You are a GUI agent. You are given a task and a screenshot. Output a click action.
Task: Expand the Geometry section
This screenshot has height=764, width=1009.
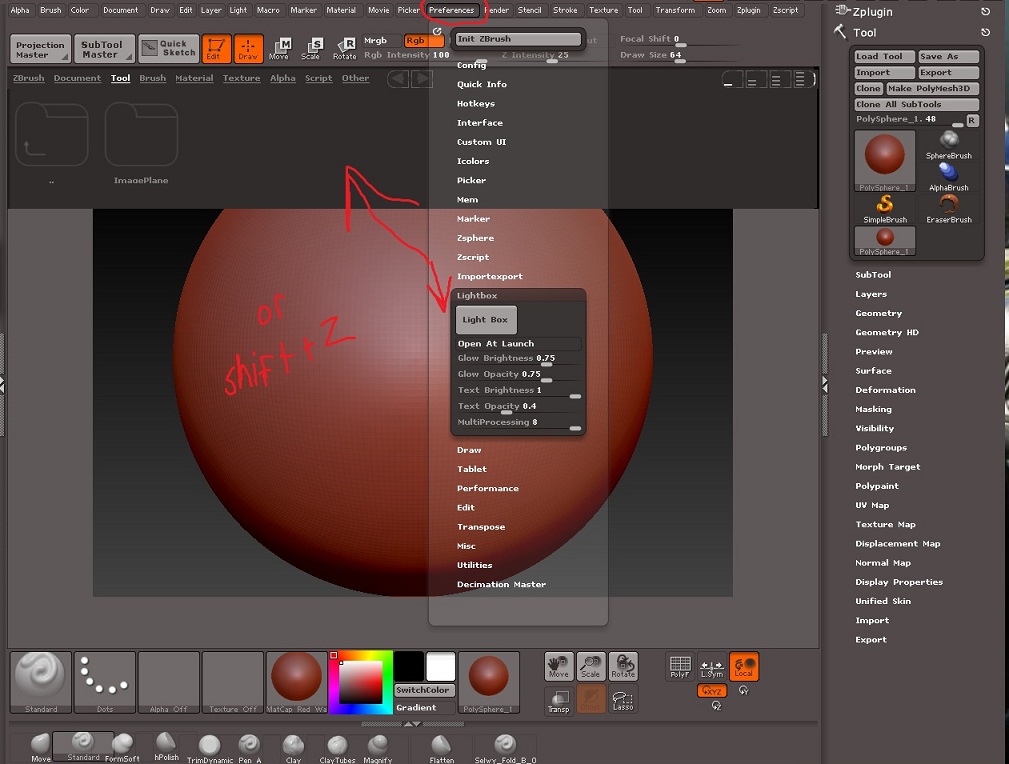pos(878,313)
